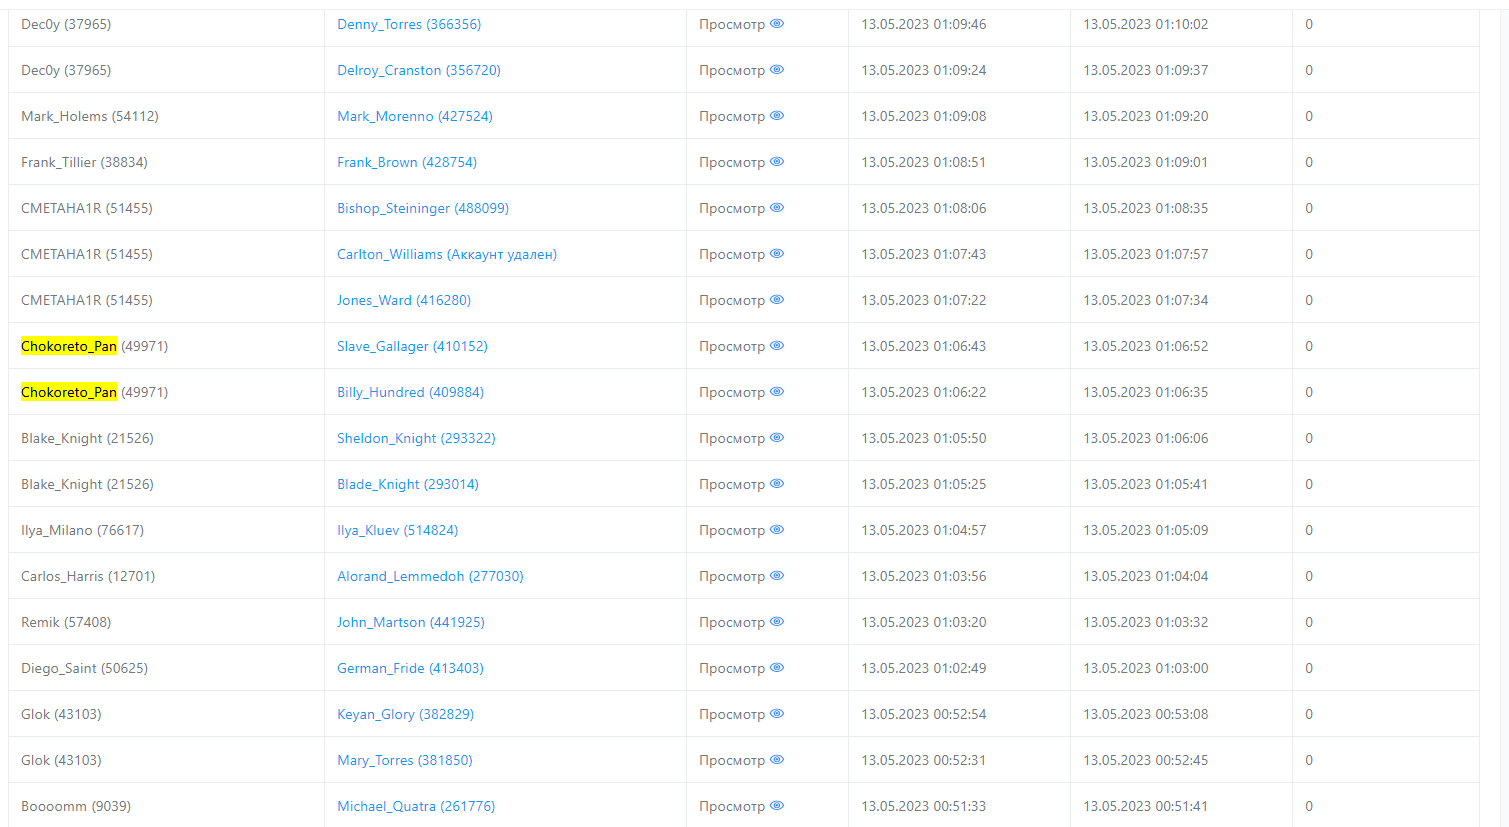The width and height of the screenshot is (1509, 827).
Task: Click the Carlos_Harris (12701) cell
Action: 88,576
